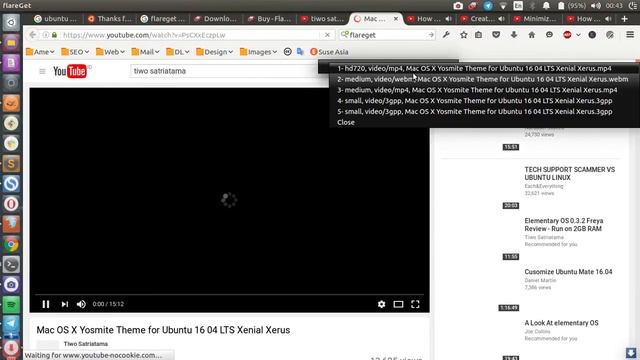The height and width of the screenshot is (360, 640).
Task: Switch to the 'Minimiz...' tab
Action: tap(535, 19)
